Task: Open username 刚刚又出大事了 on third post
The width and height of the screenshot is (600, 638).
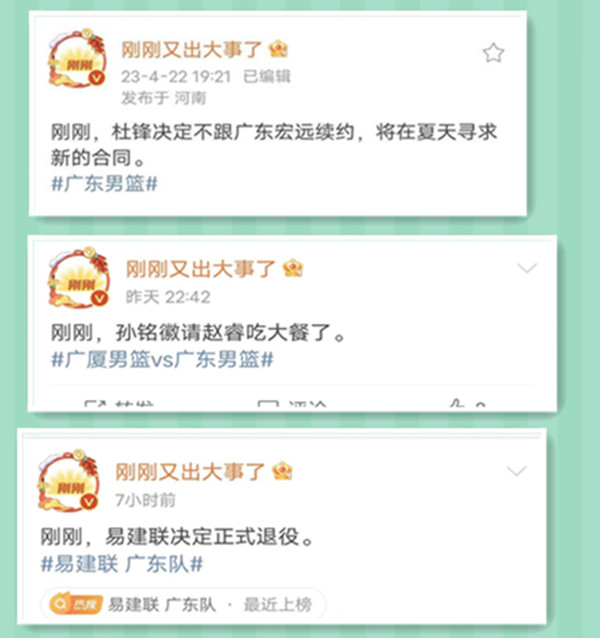Action: click(190, 472)
